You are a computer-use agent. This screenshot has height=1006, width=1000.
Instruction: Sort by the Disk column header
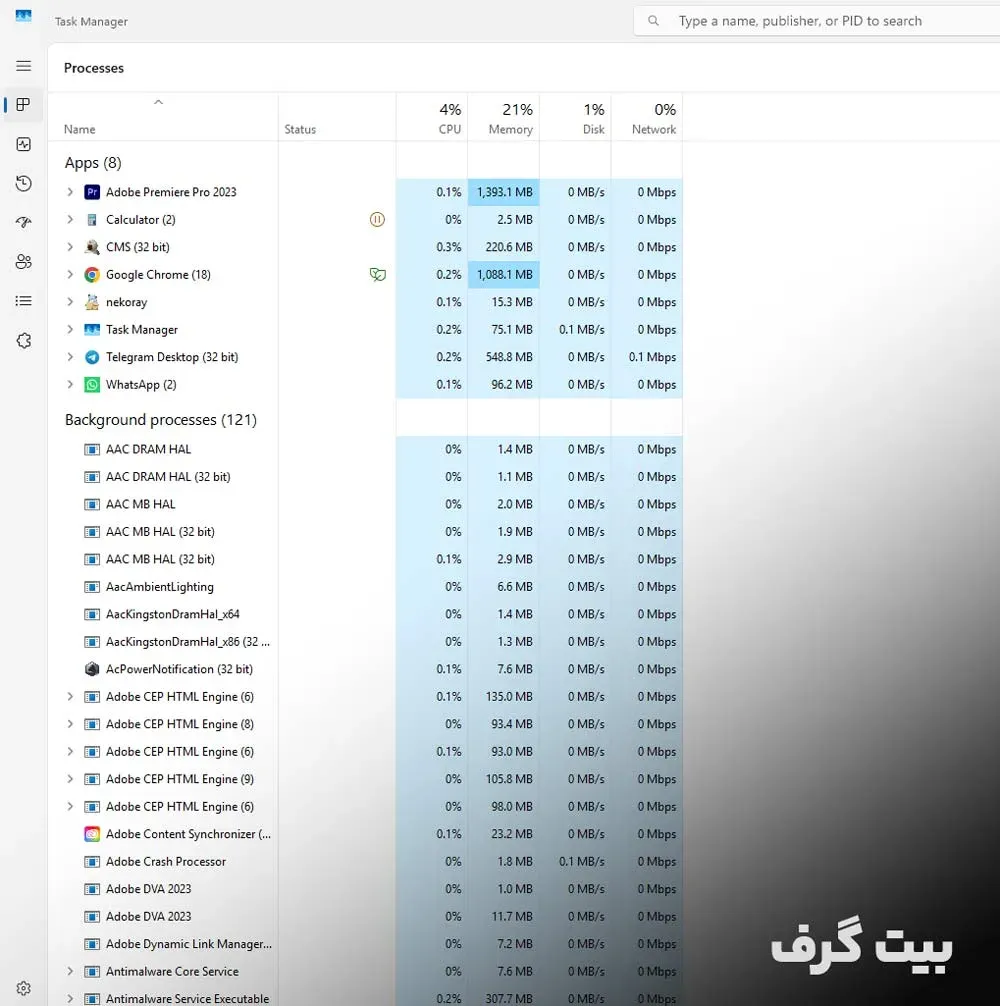(x=575, y=117)
